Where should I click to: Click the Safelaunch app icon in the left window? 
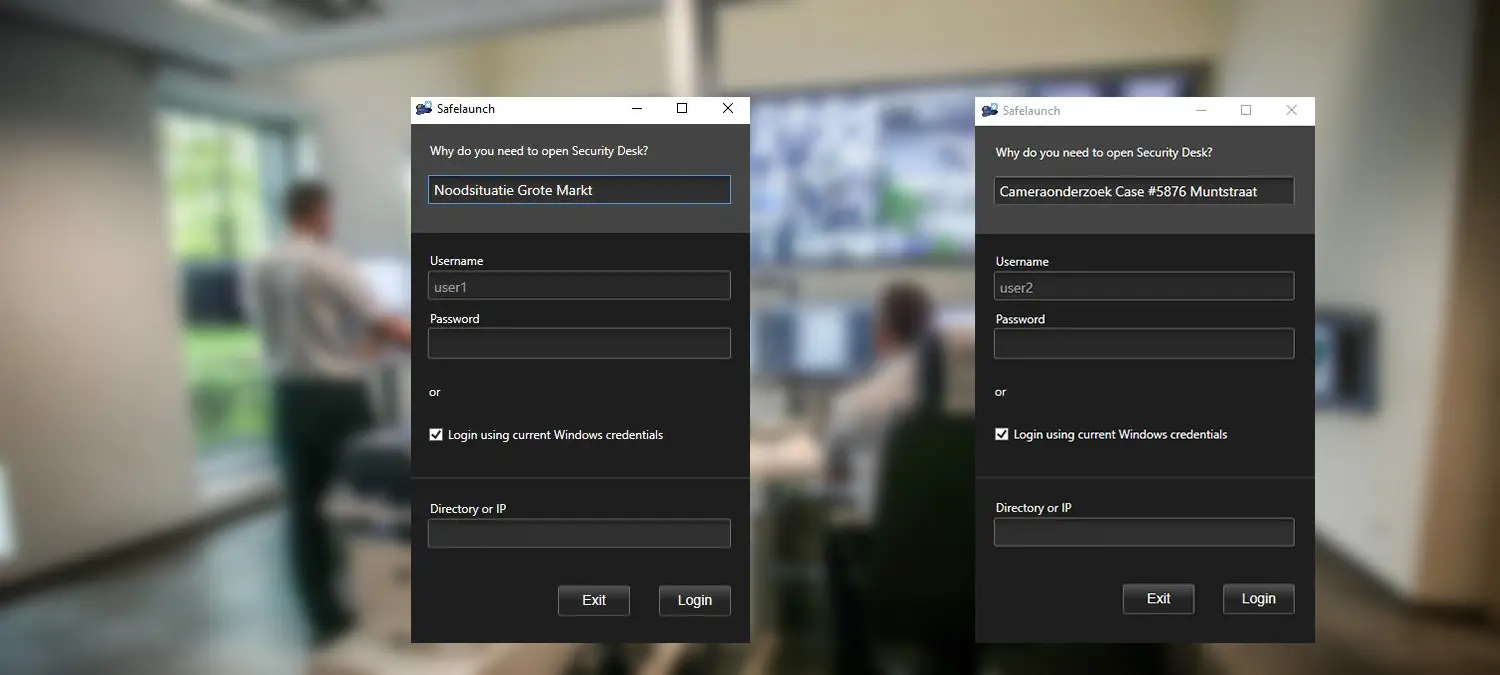[x=424, y=109]
